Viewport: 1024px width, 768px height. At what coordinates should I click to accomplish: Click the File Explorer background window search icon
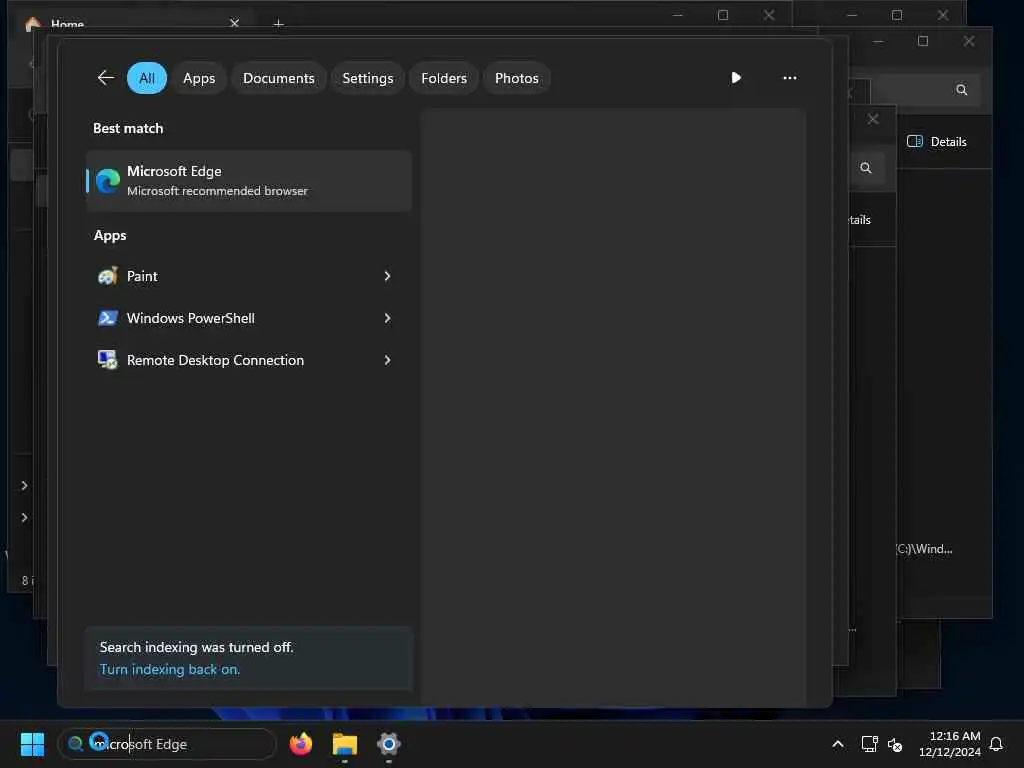[962, 90]
